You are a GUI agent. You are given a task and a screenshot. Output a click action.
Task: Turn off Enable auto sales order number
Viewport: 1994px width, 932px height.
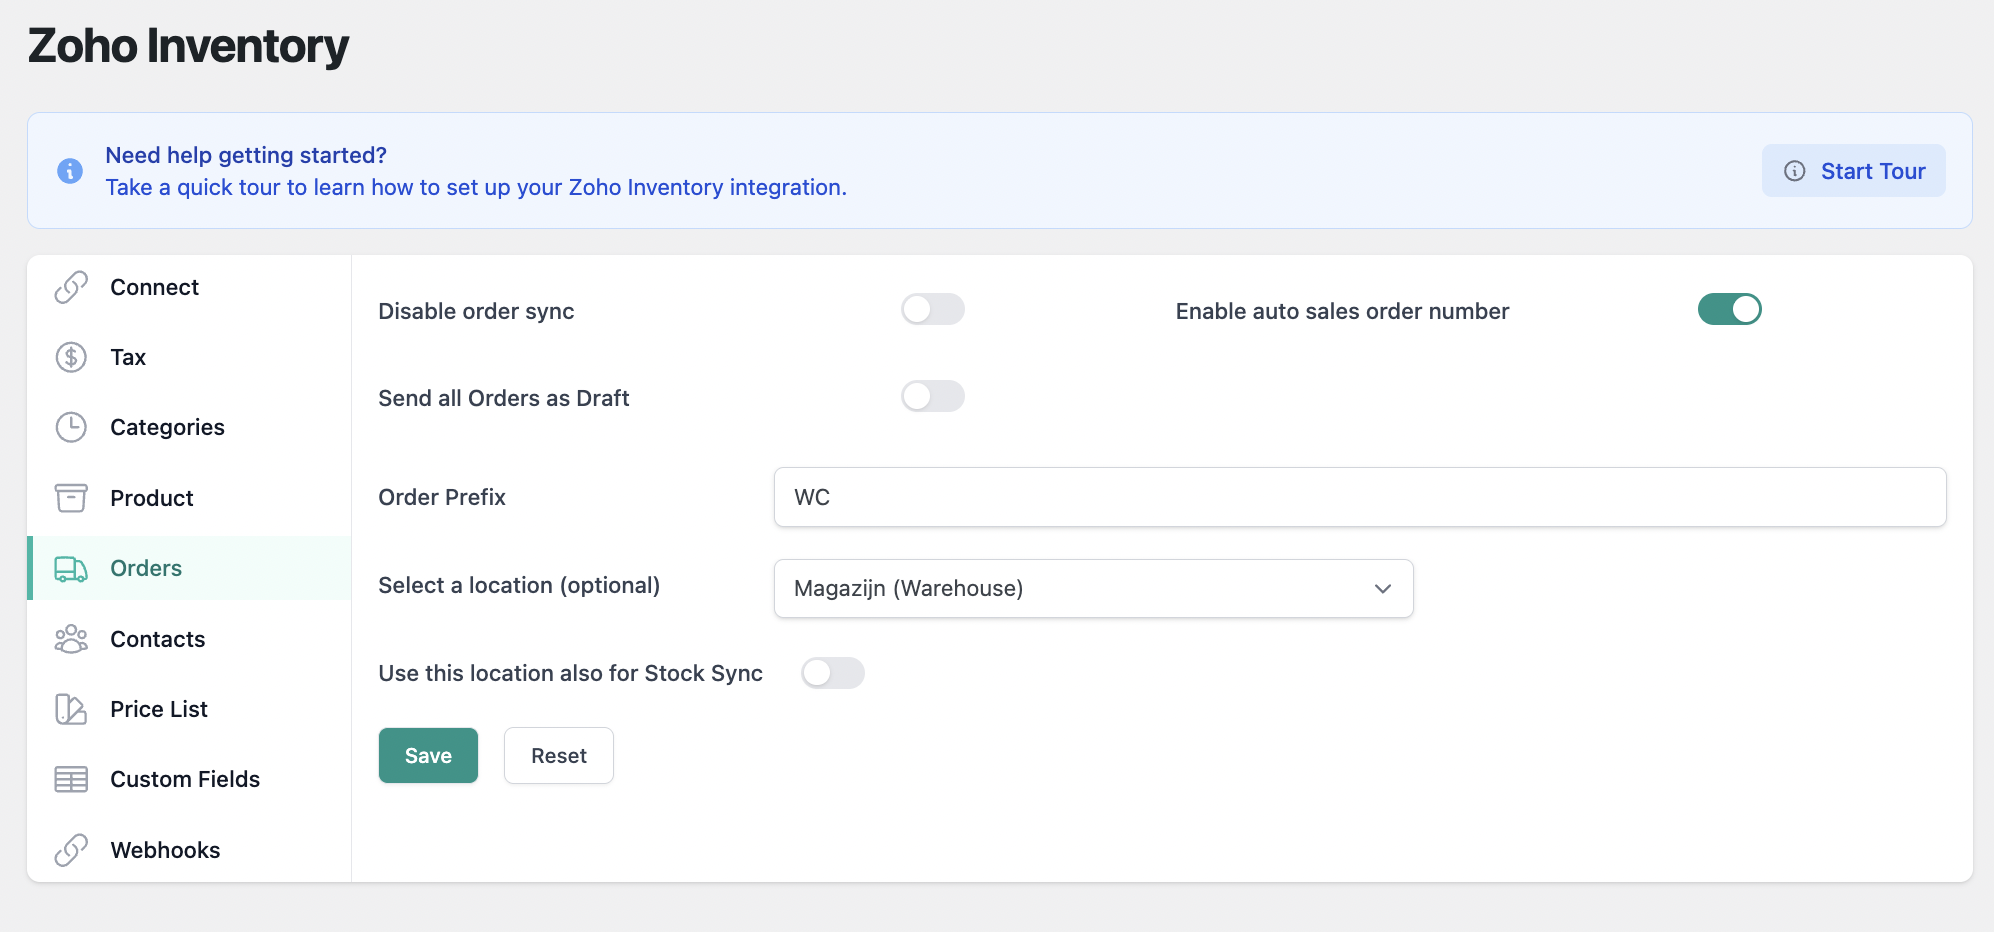coord(1729,310)
